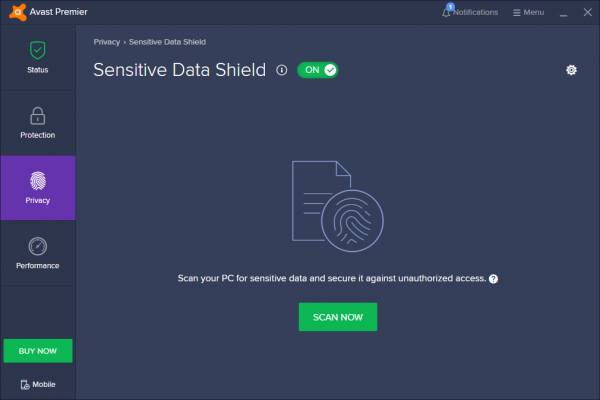This screenshot has height=400, width=600.
Task: Close the Avast Premier window
Action: coord(586,12)
